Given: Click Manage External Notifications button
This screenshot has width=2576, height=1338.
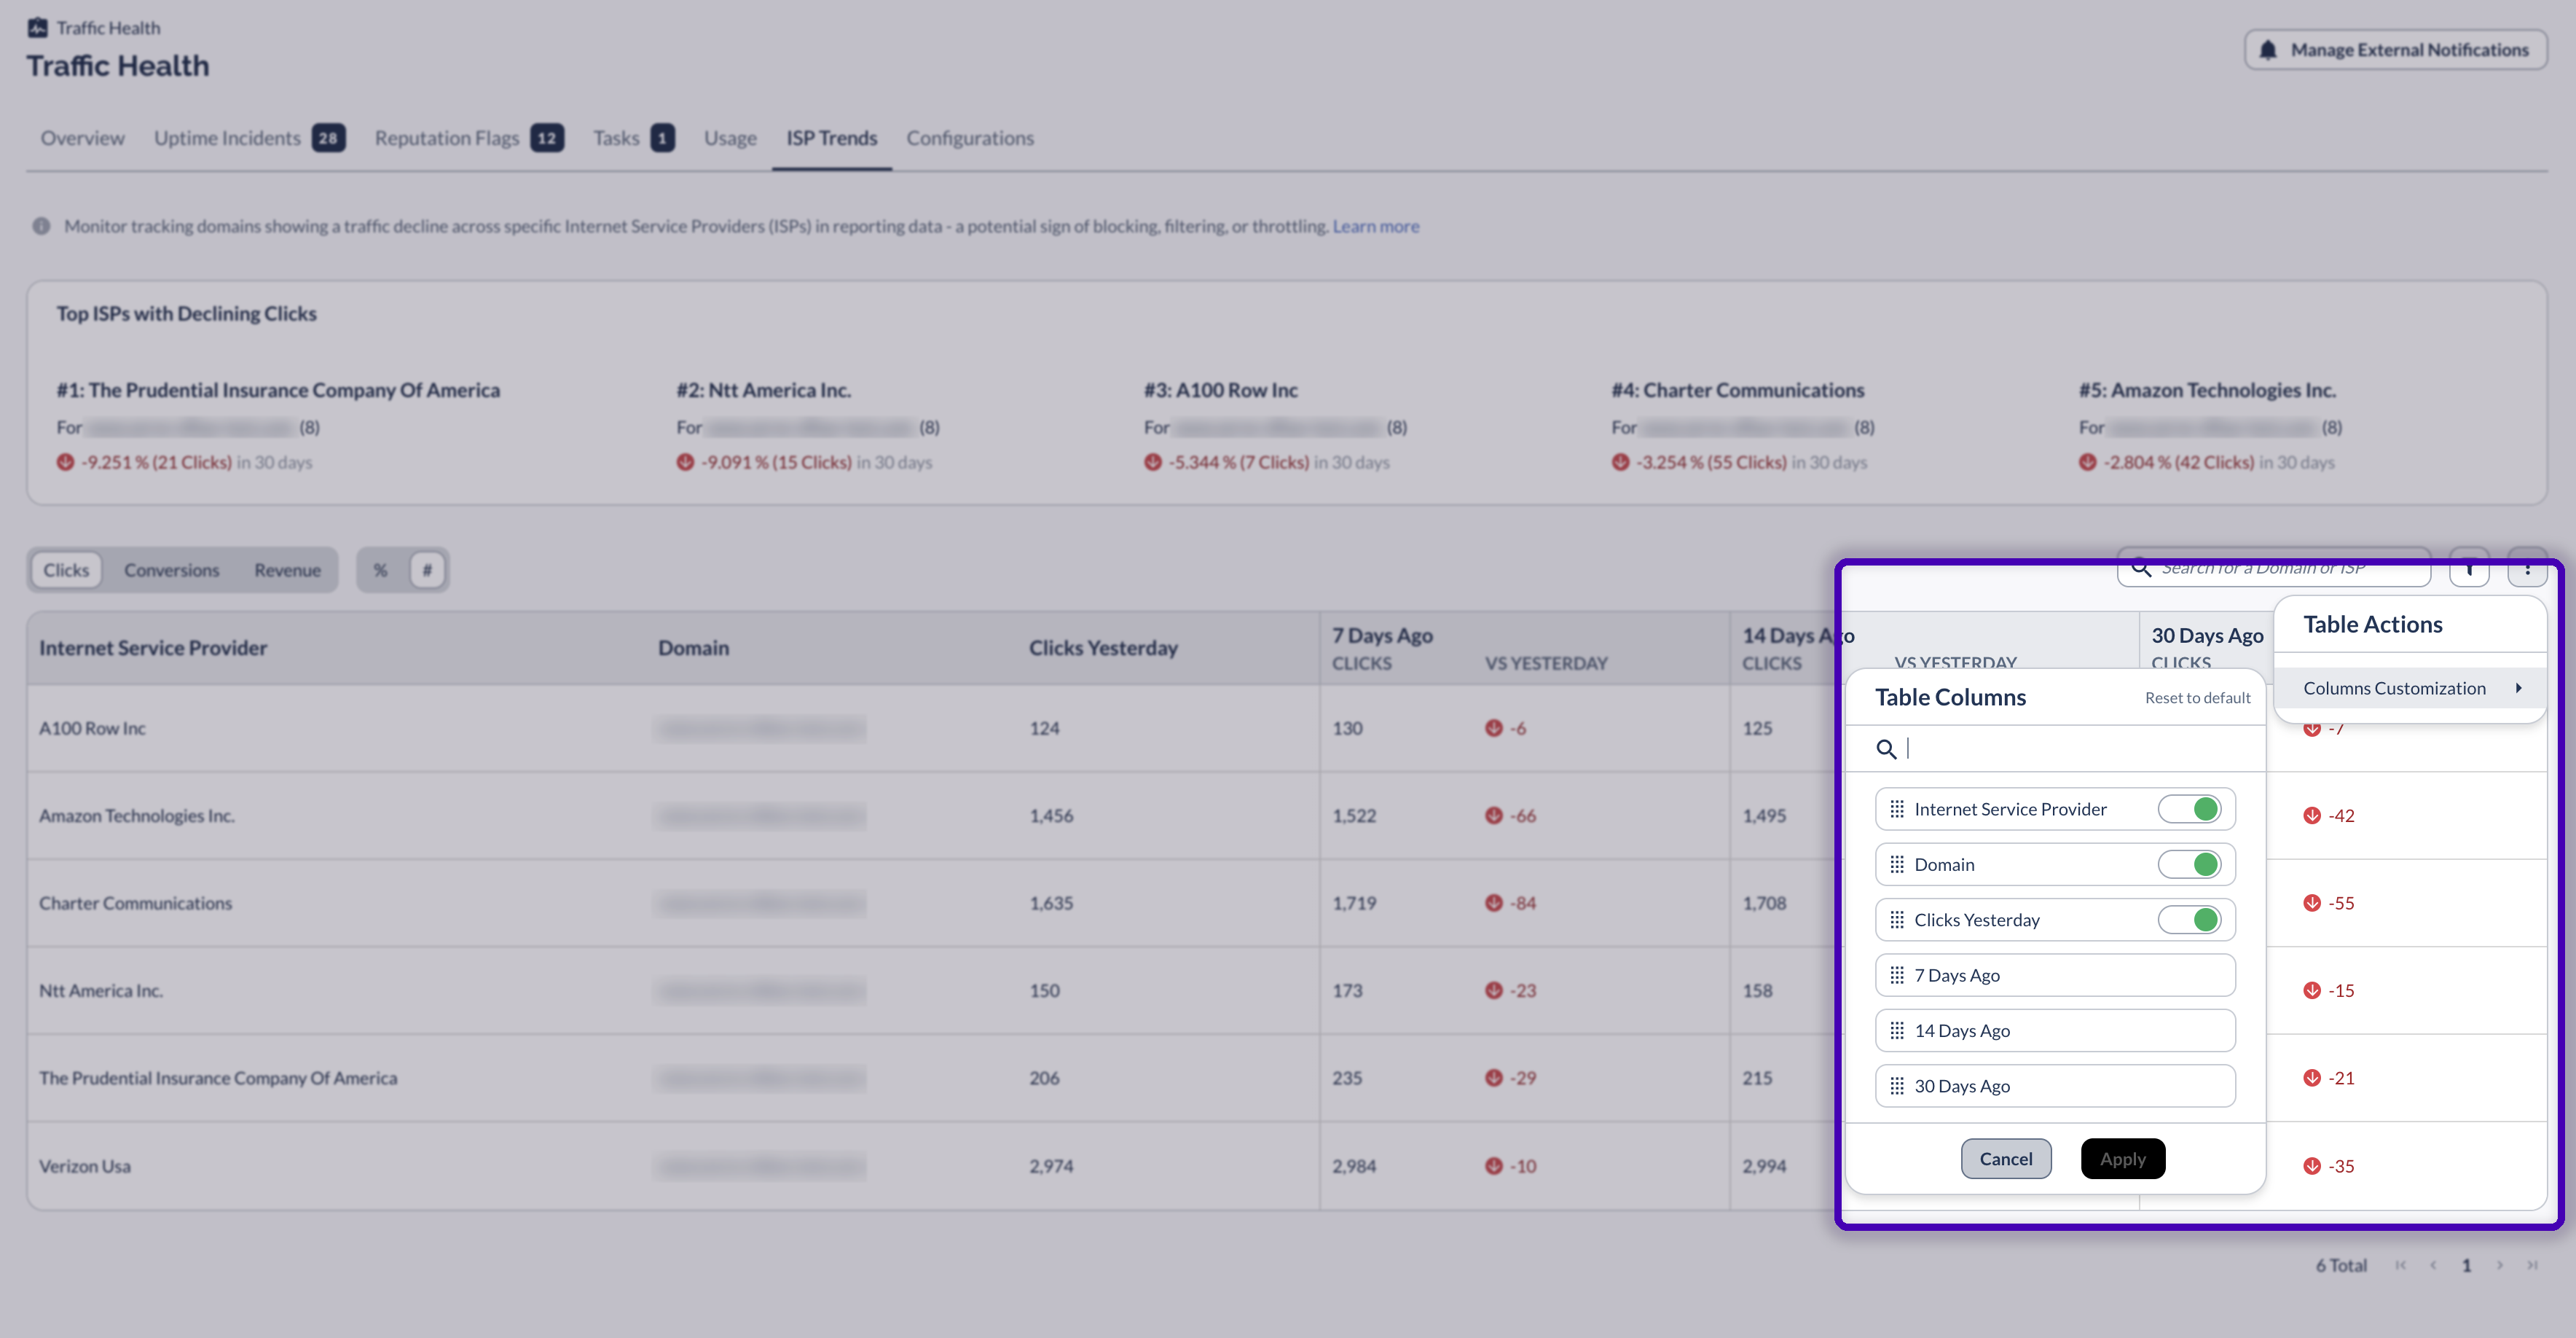Looking at the screenshot, I should pos(2395,50).
